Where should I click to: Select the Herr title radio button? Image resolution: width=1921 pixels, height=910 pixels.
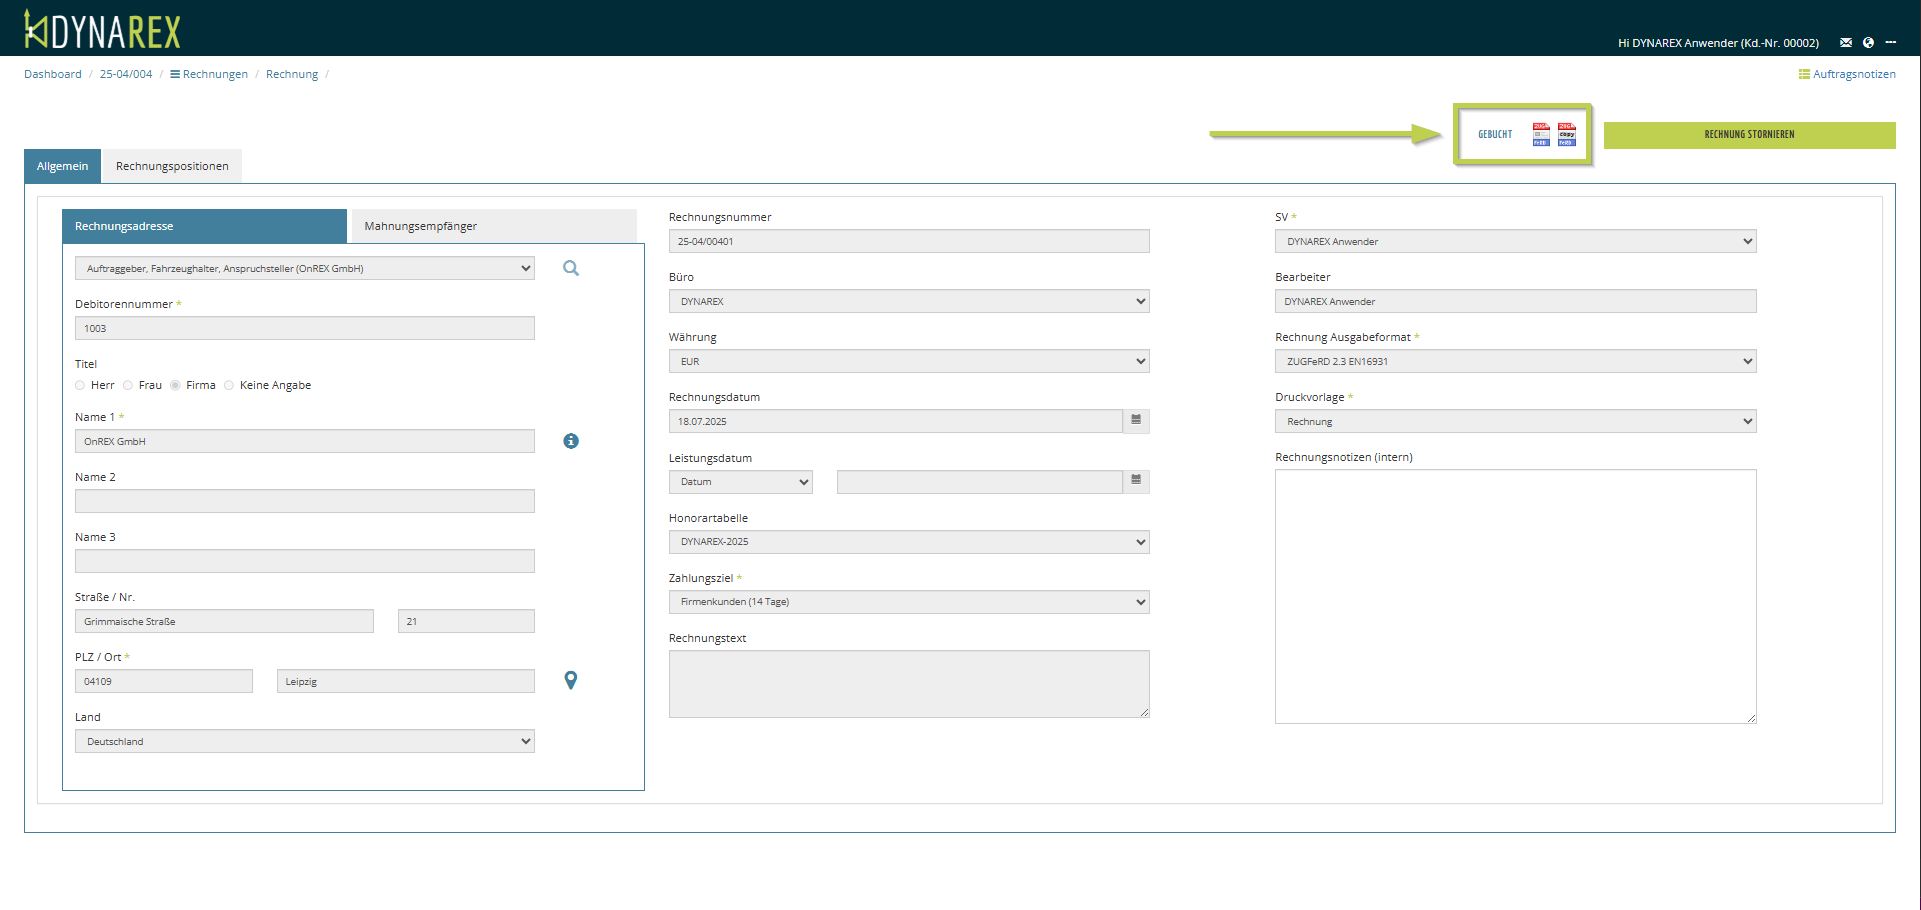pyautogui.click(x=80, y=385)
